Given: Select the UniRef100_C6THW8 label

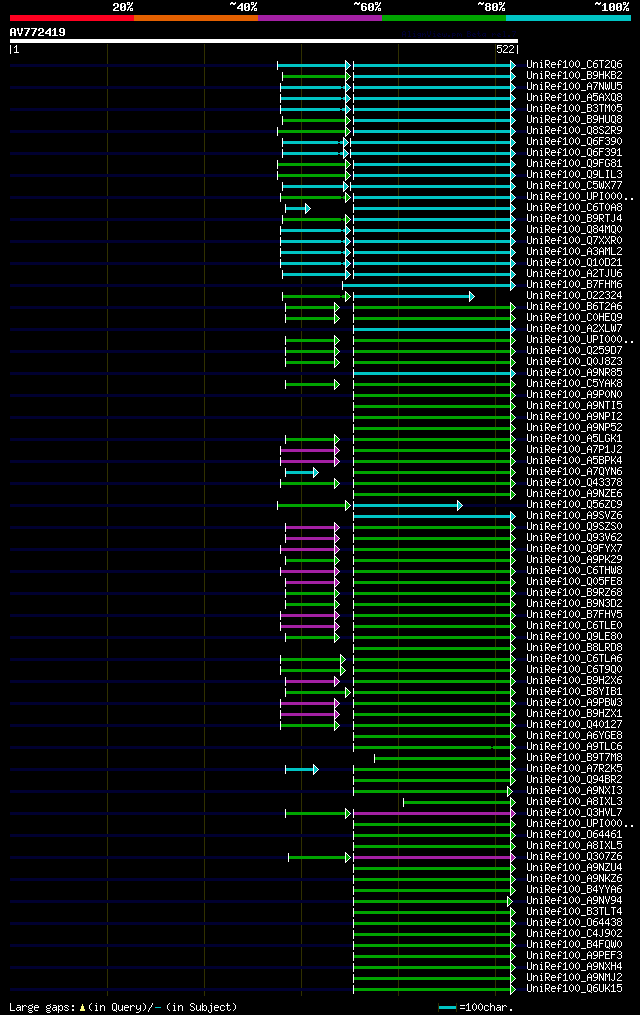Looking at the screenshot, I should pos(574,571).
